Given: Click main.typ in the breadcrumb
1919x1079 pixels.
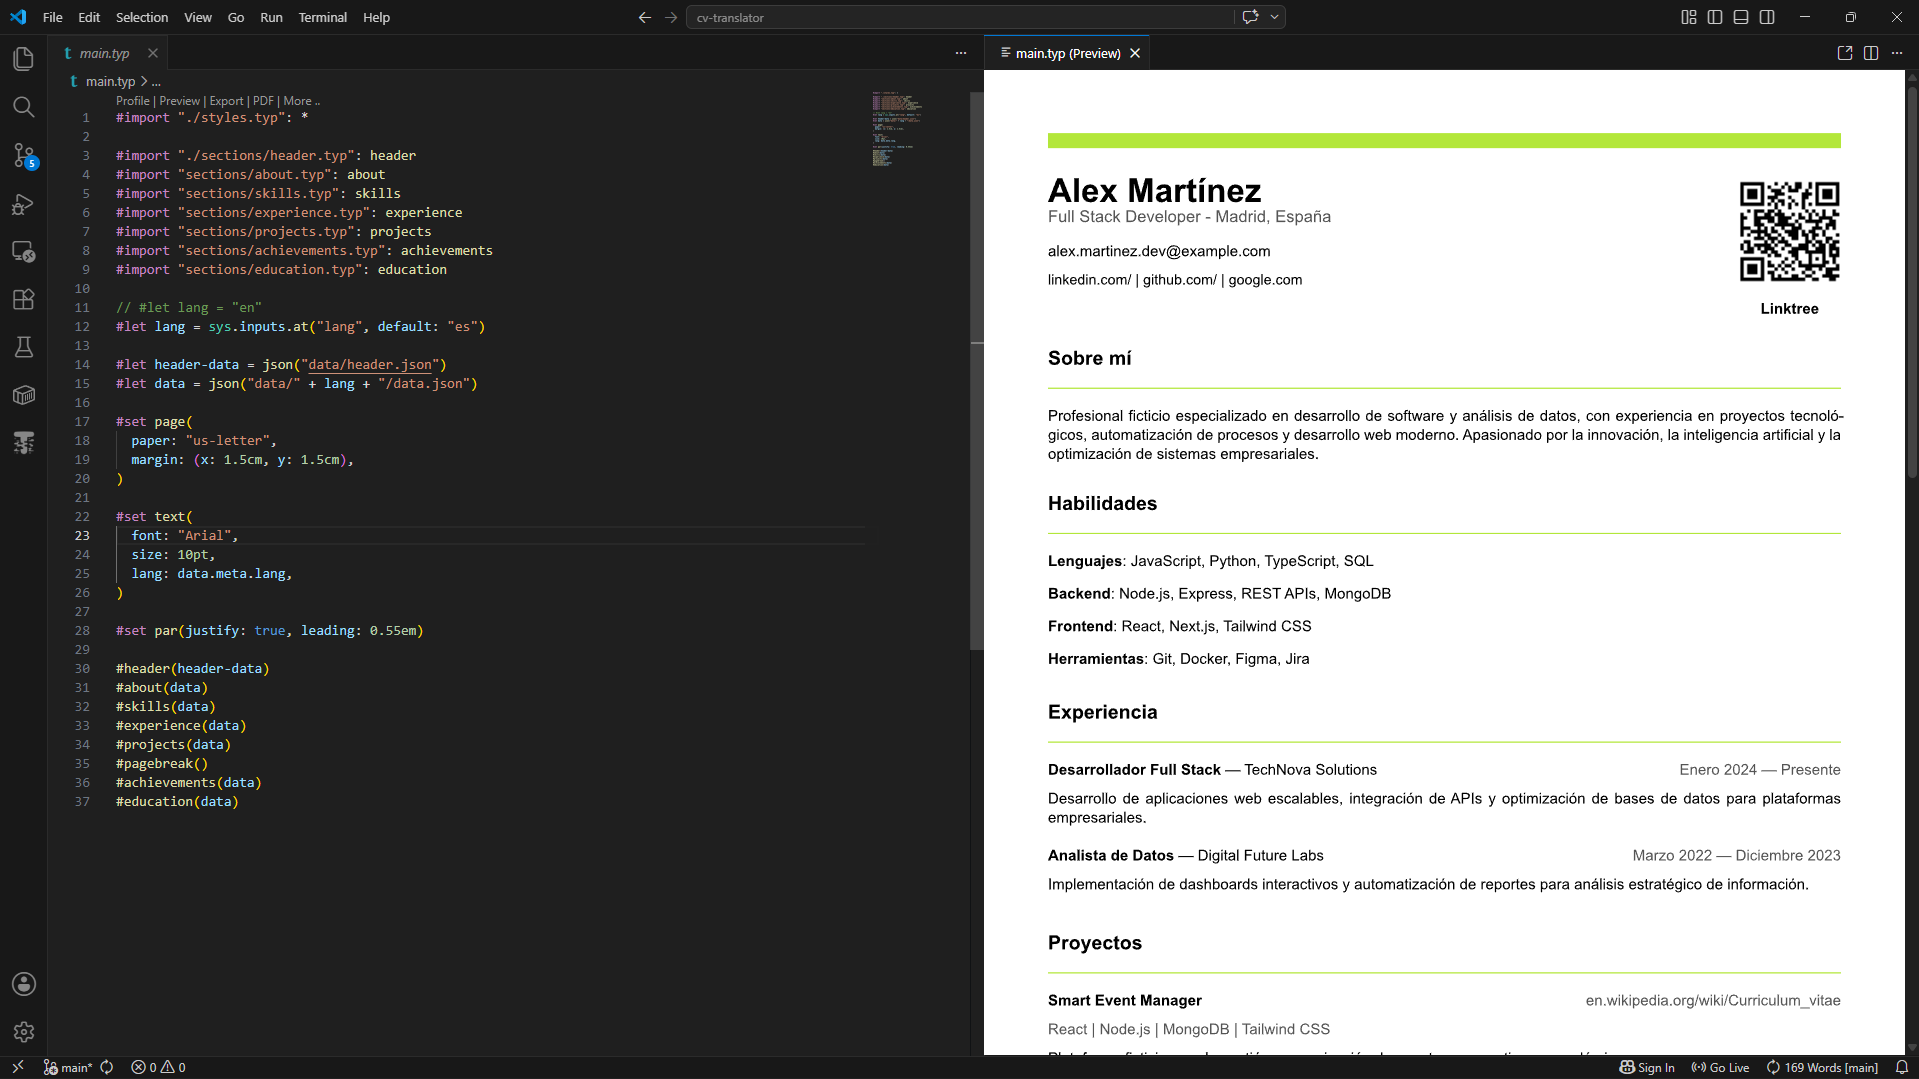Looking at the screenshot, I should 110,81.
